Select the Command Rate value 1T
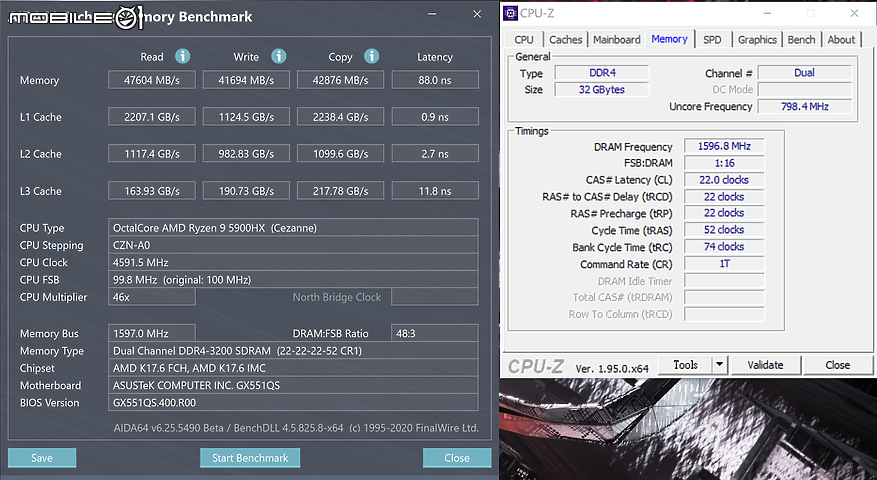This screenshot has width=877, height=480. click(724, 263)
